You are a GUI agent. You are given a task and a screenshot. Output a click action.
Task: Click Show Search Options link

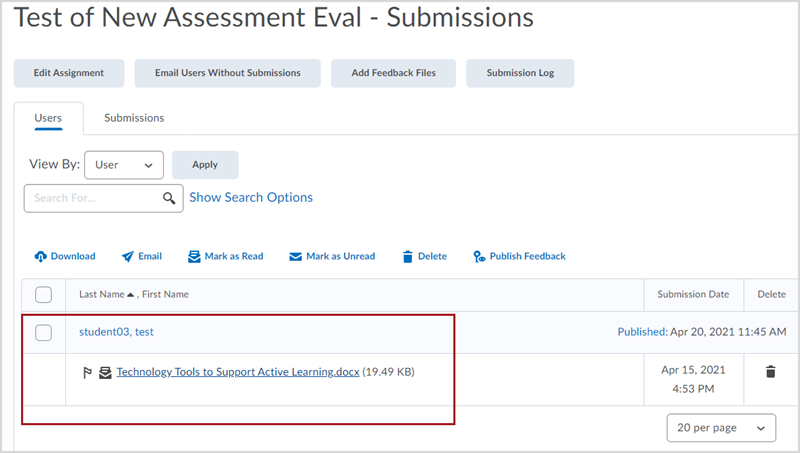(251, 197)
